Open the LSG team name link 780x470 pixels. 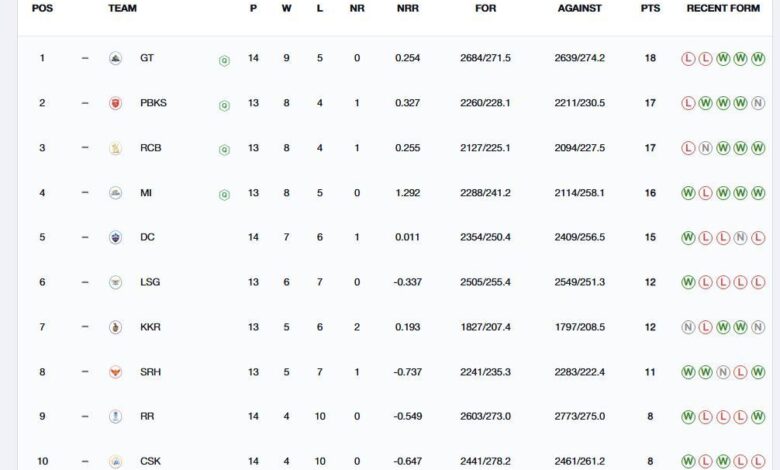[150, 282]
